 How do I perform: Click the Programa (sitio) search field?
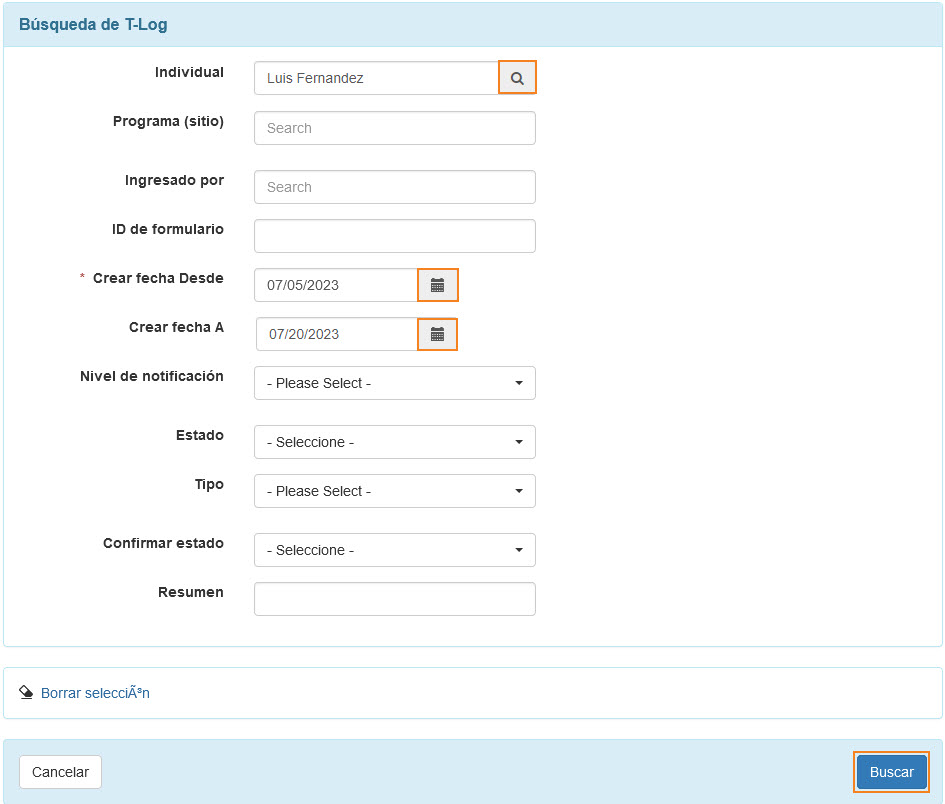coord(395,128)
